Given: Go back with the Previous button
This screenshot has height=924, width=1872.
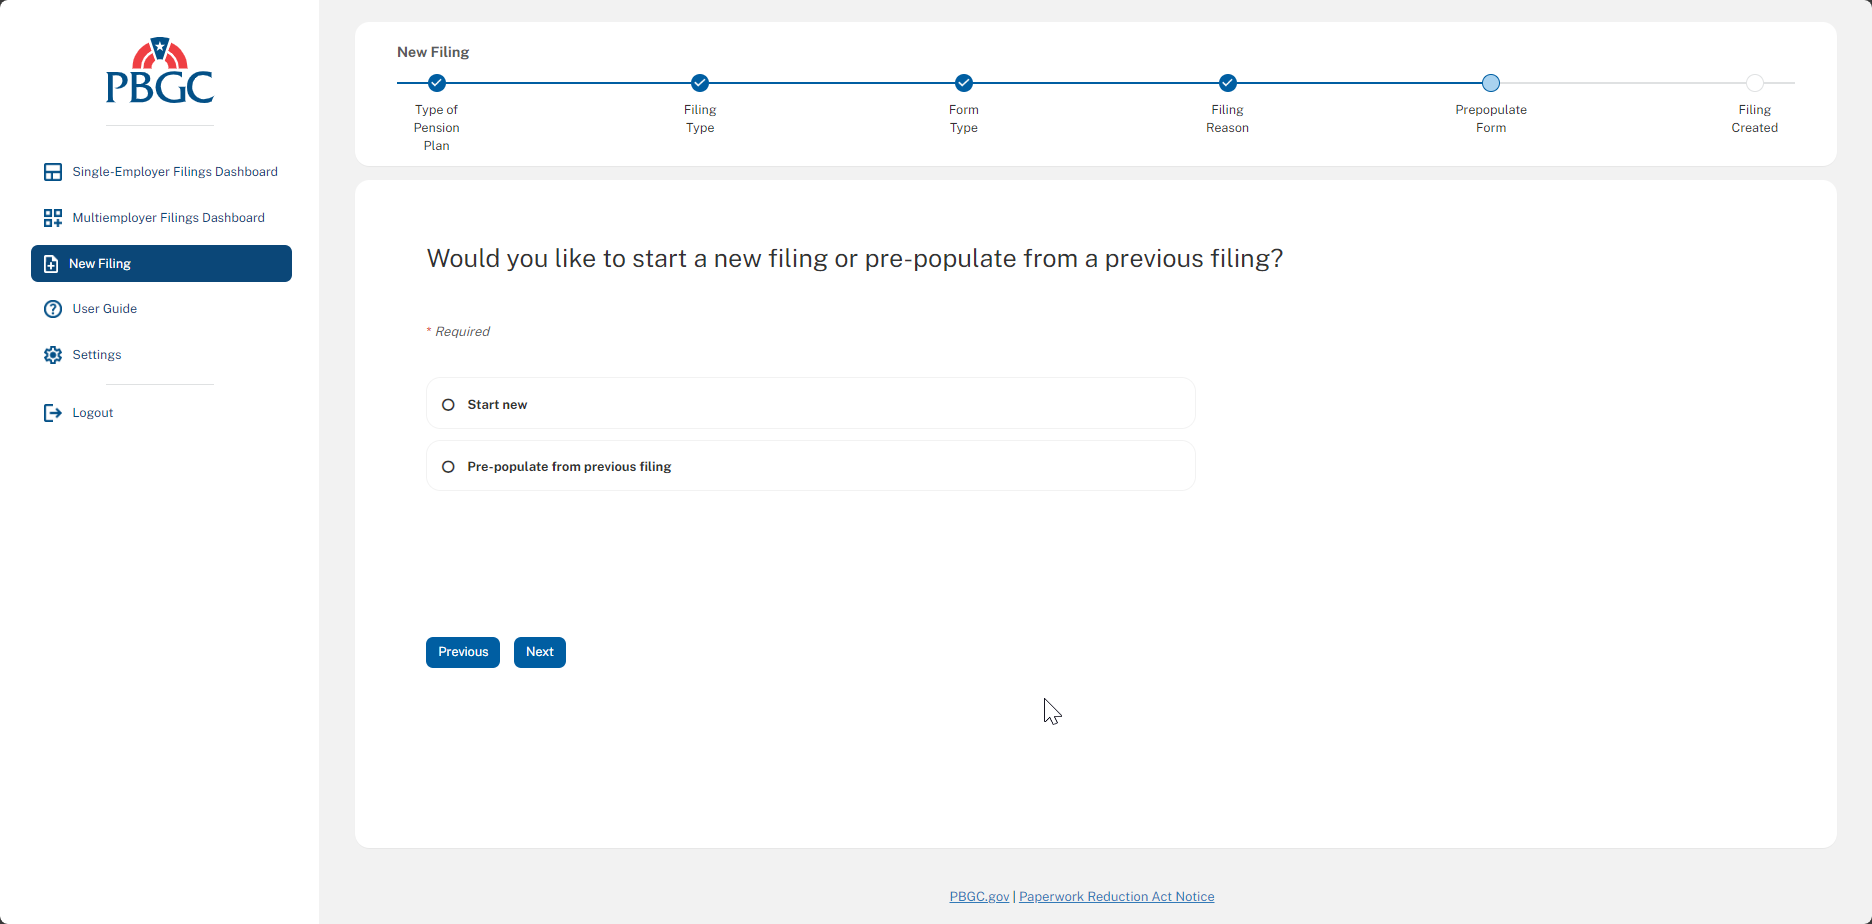Looking at the screenshot, I should click(x=463, y=652).
